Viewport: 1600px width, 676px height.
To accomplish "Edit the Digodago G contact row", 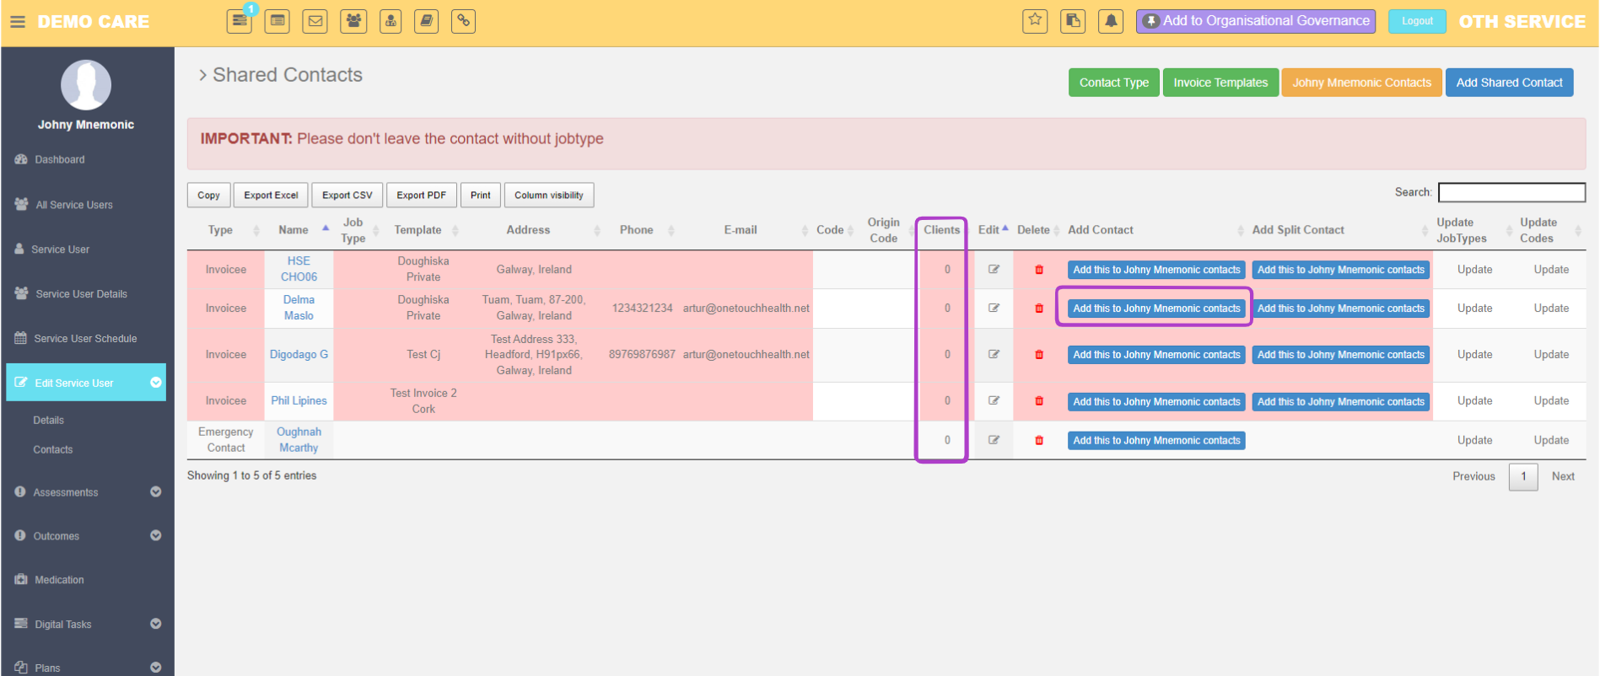I will pyautogui.click(x=994, y=354).
